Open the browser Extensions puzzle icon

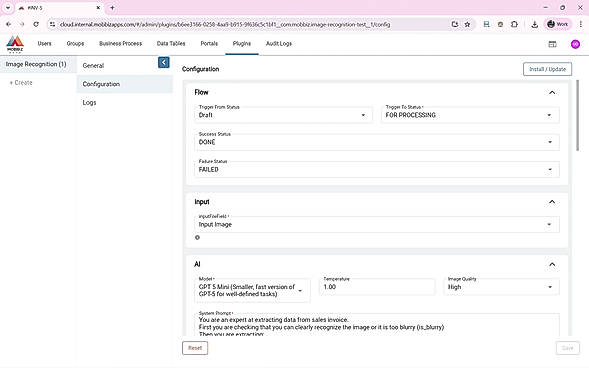pyautogui.click(x=514, y=24)
